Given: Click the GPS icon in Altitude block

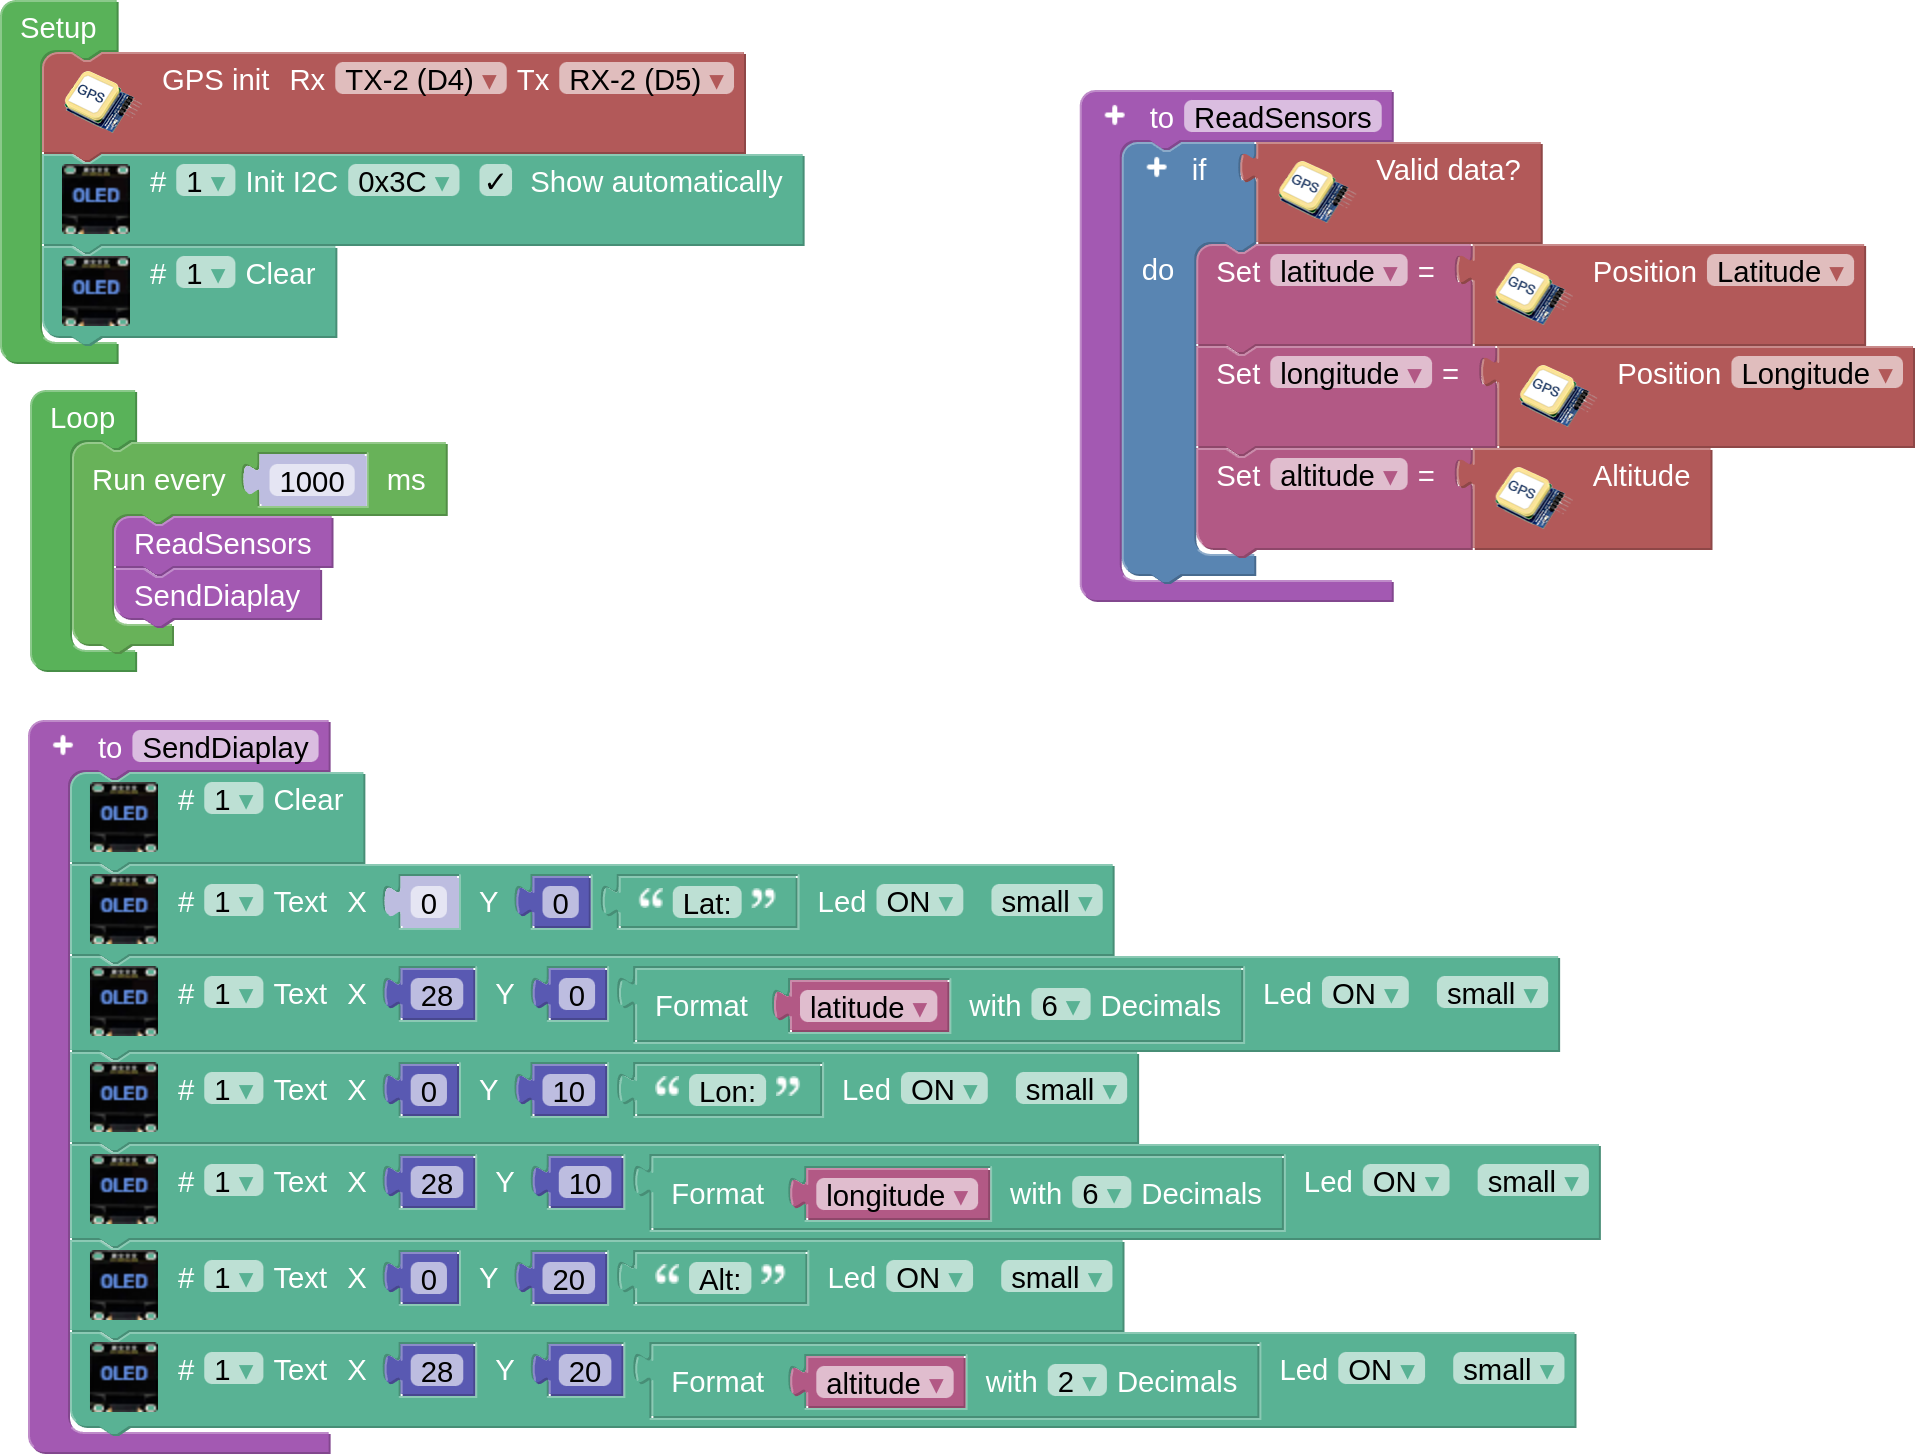Looking at the screenshot, I should pyautogui.click(x=1529, y=495).
